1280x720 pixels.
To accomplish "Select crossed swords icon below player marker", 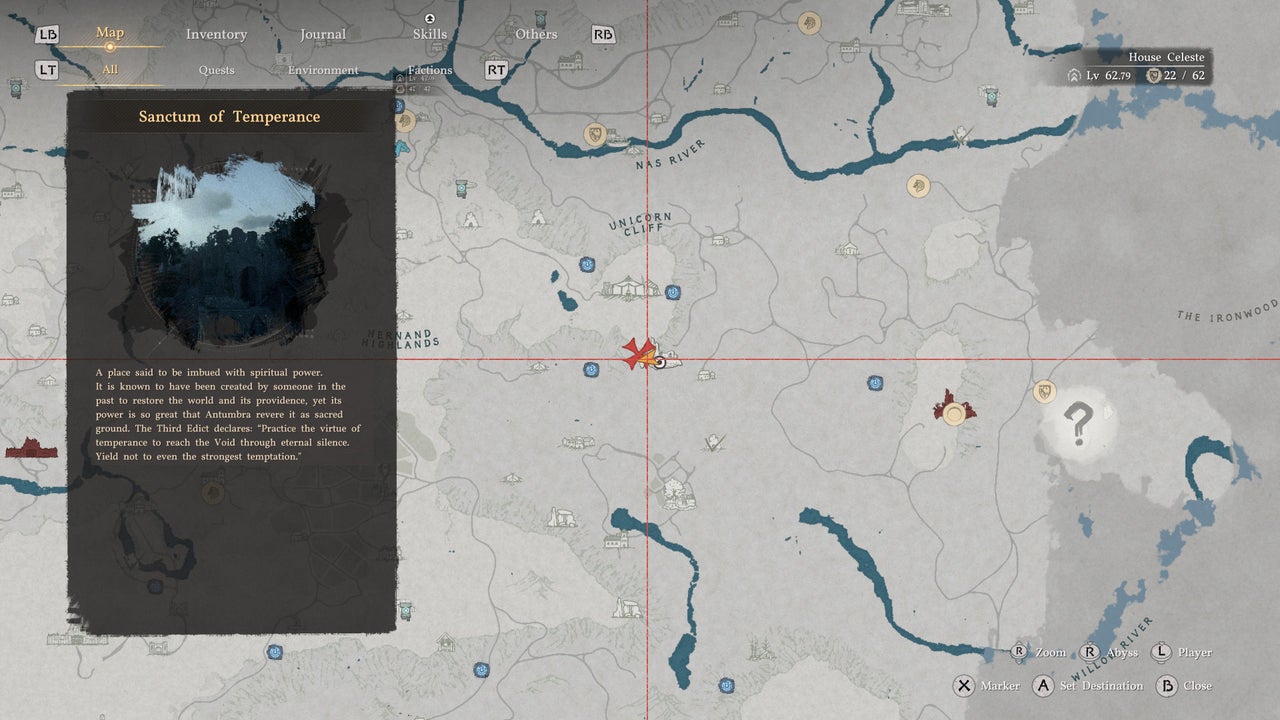I will 713,441.
